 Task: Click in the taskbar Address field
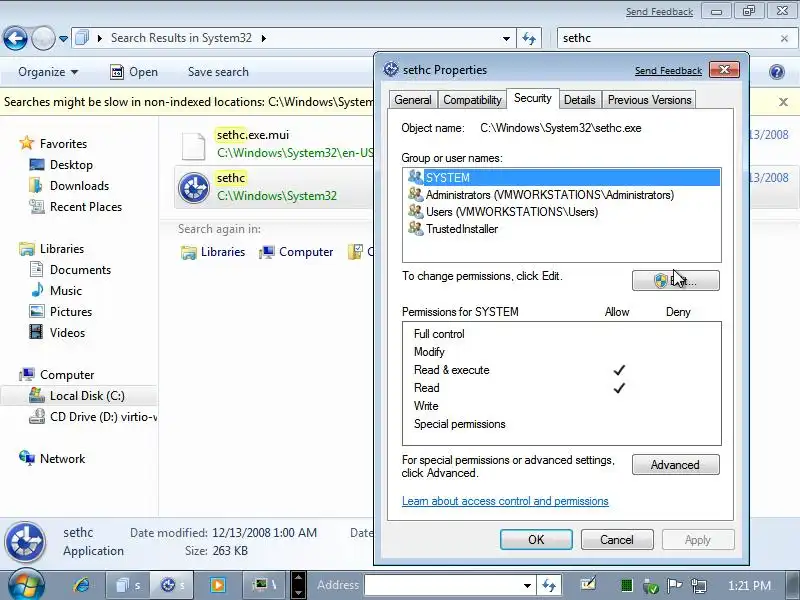[x=443, y=585]
